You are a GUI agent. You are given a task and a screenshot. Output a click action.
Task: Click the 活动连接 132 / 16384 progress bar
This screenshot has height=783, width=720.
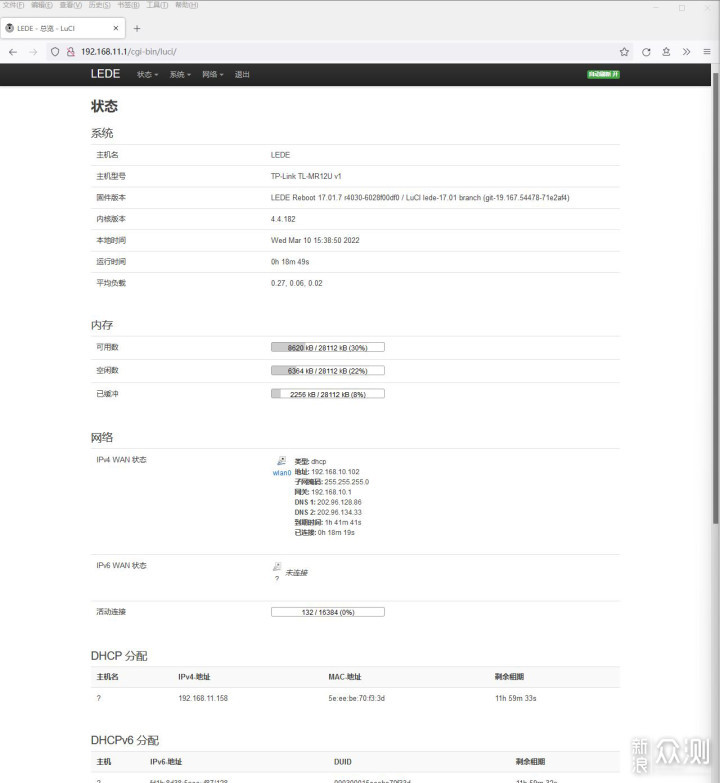click(328, 612)
